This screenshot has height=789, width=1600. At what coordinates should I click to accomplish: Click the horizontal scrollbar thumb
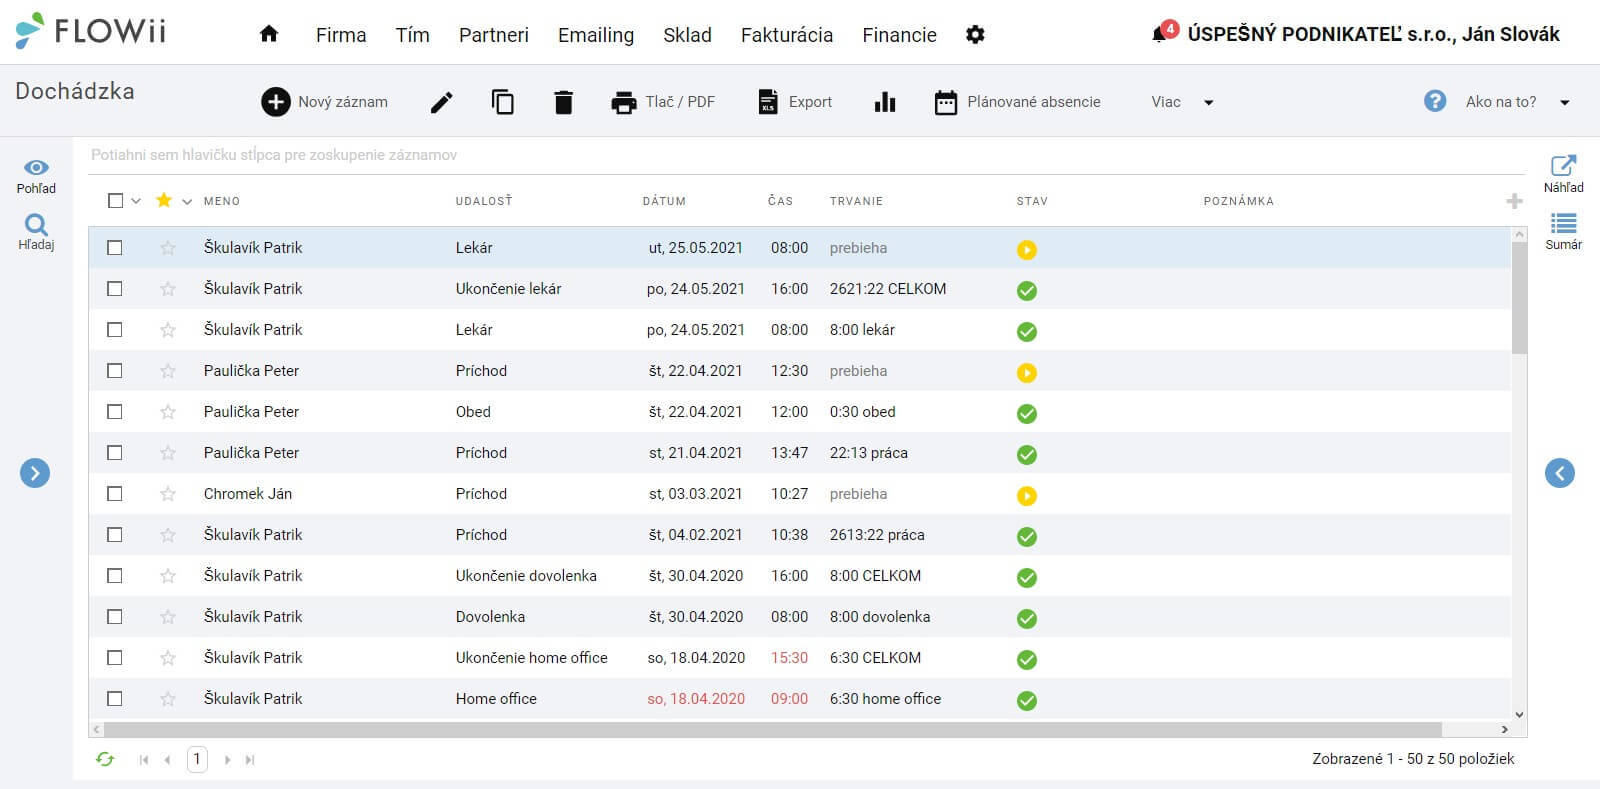pos(772,730)
